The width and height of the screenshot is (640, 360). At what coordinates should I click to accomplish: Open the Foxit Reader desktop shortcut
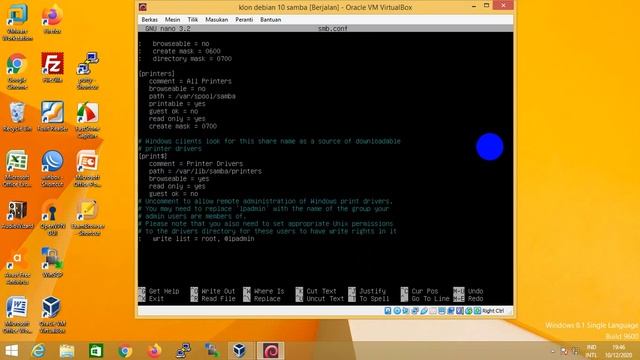52,116
